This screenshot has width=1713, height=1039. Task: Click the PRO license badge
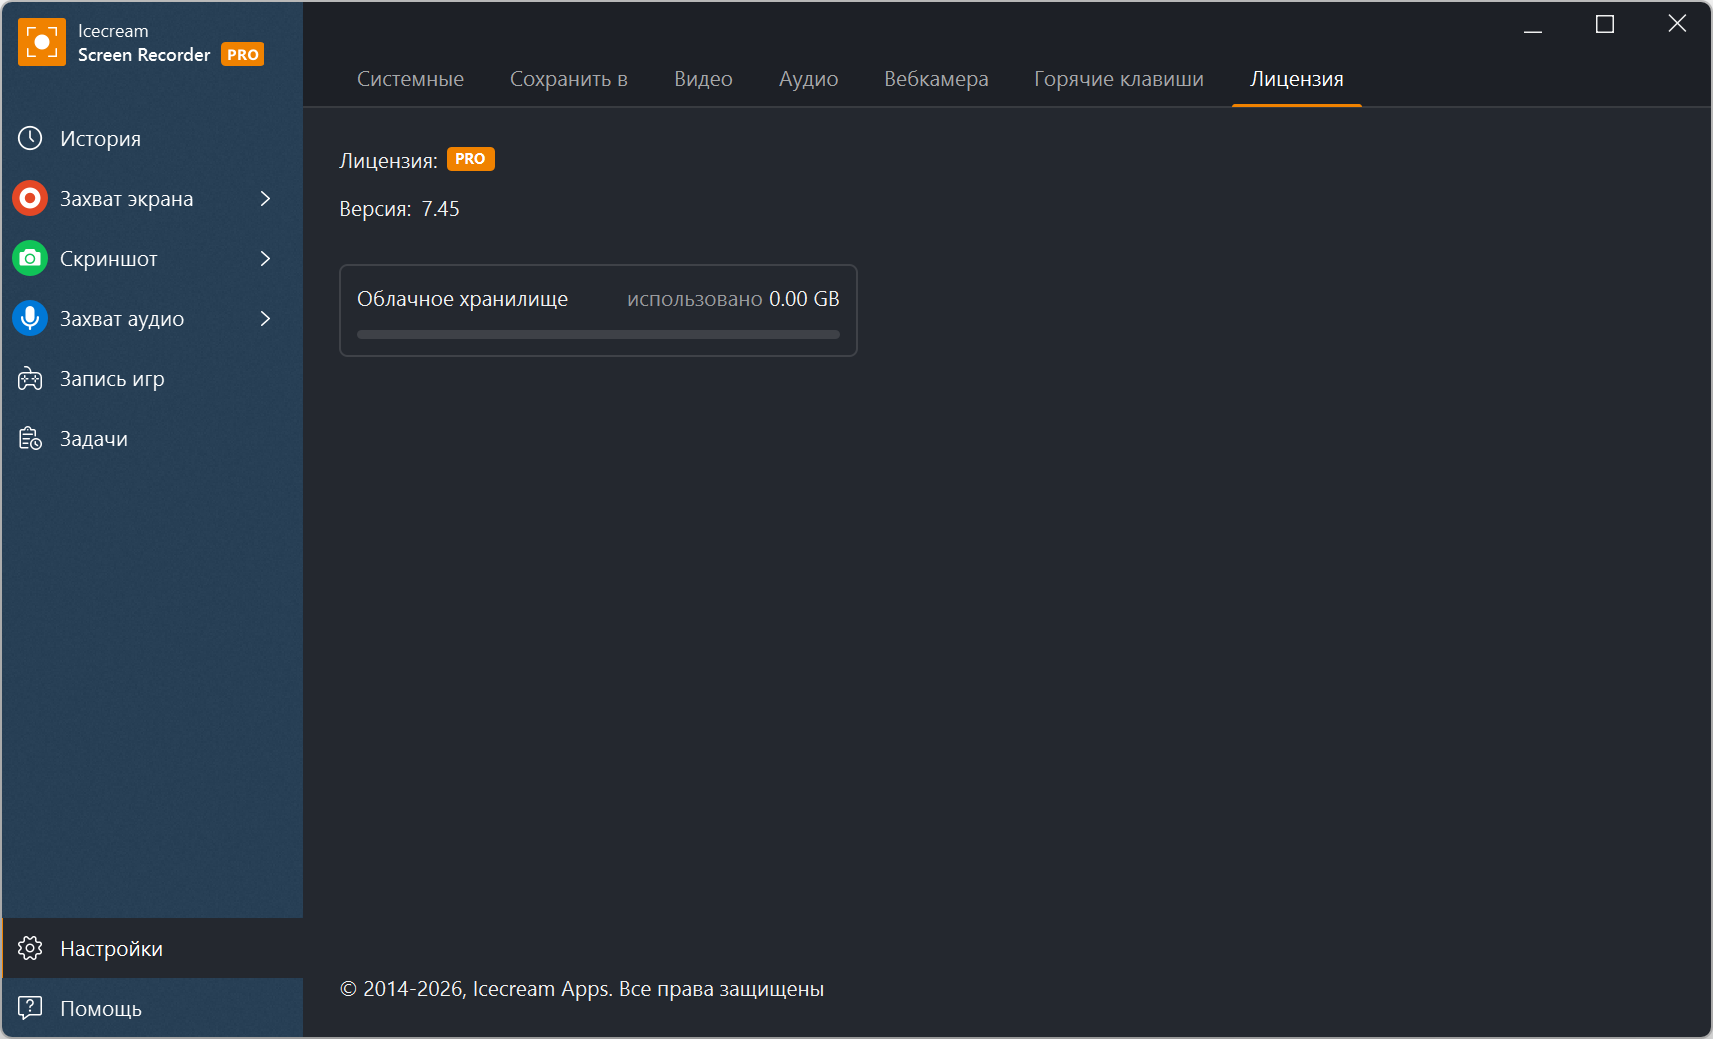[470, 159]
